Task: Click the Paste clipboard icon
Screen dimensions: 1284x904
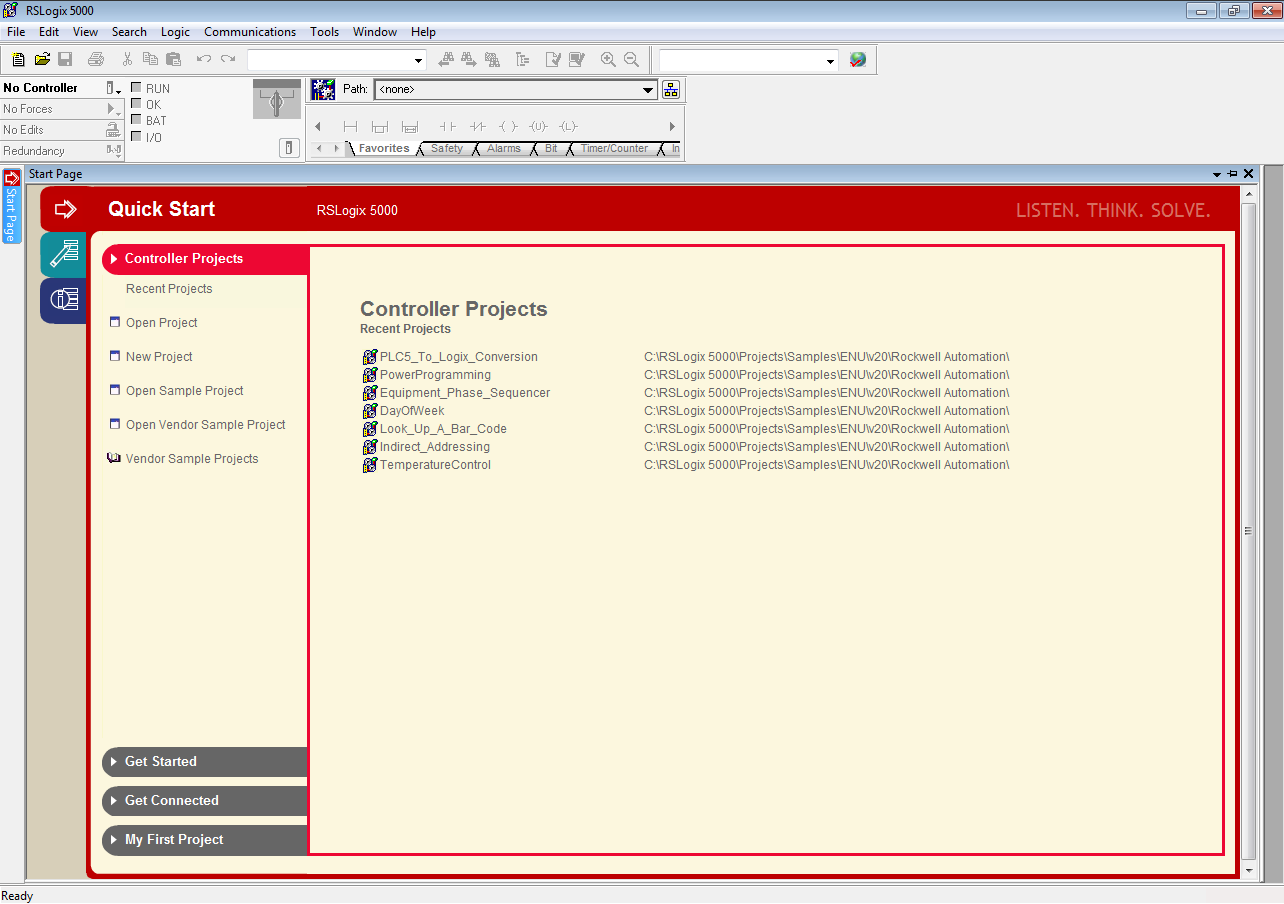Action: 173,60
